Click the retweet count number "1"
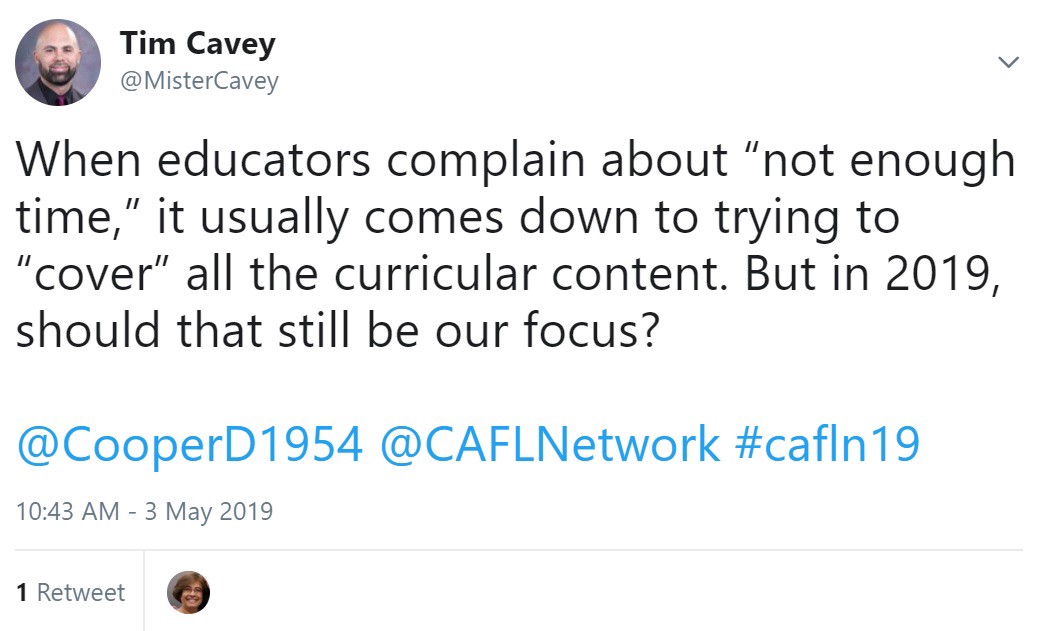The height and width of the screenshot is (631, 1038). click(22, 592)
